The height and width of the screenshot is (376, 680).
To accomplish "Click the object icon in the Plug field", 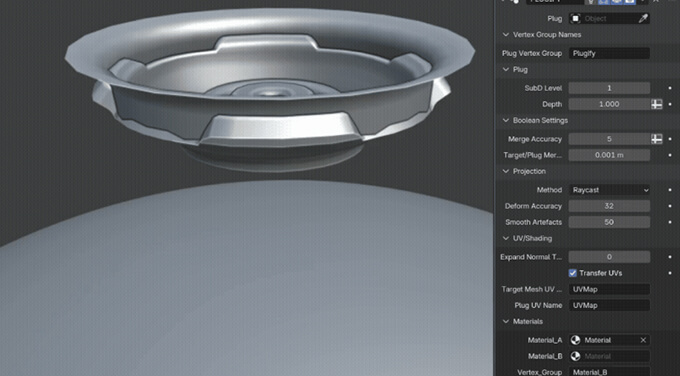I will coord(575,19).
